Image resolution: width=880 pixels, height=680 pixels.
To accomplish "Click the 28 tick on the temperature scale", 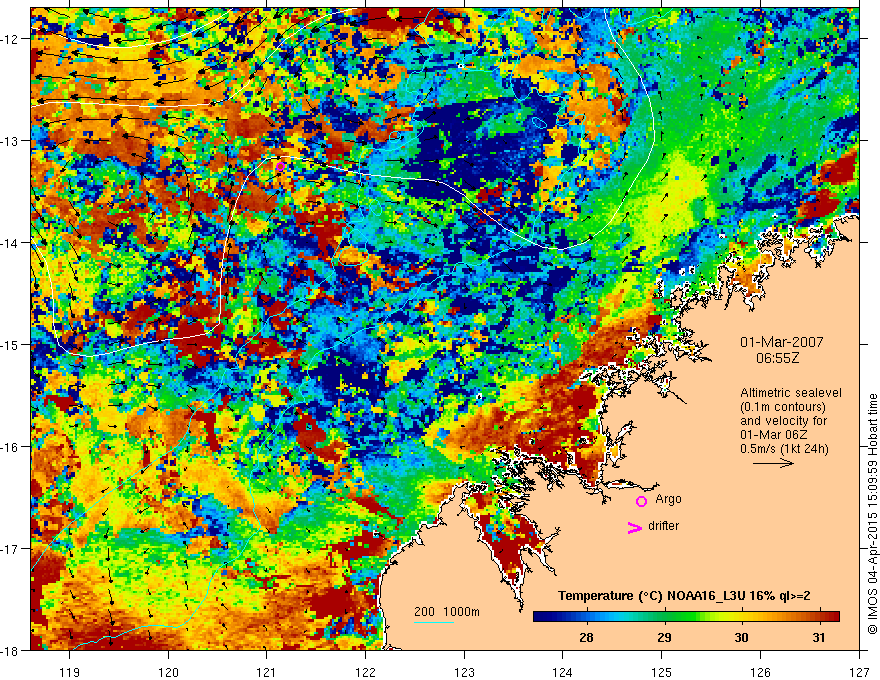I will coord(586,637).
